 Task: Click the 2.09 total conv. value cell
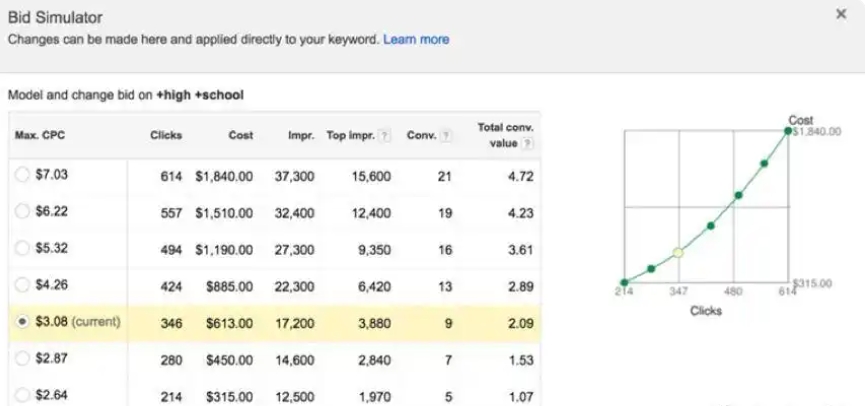click(521, 323)
